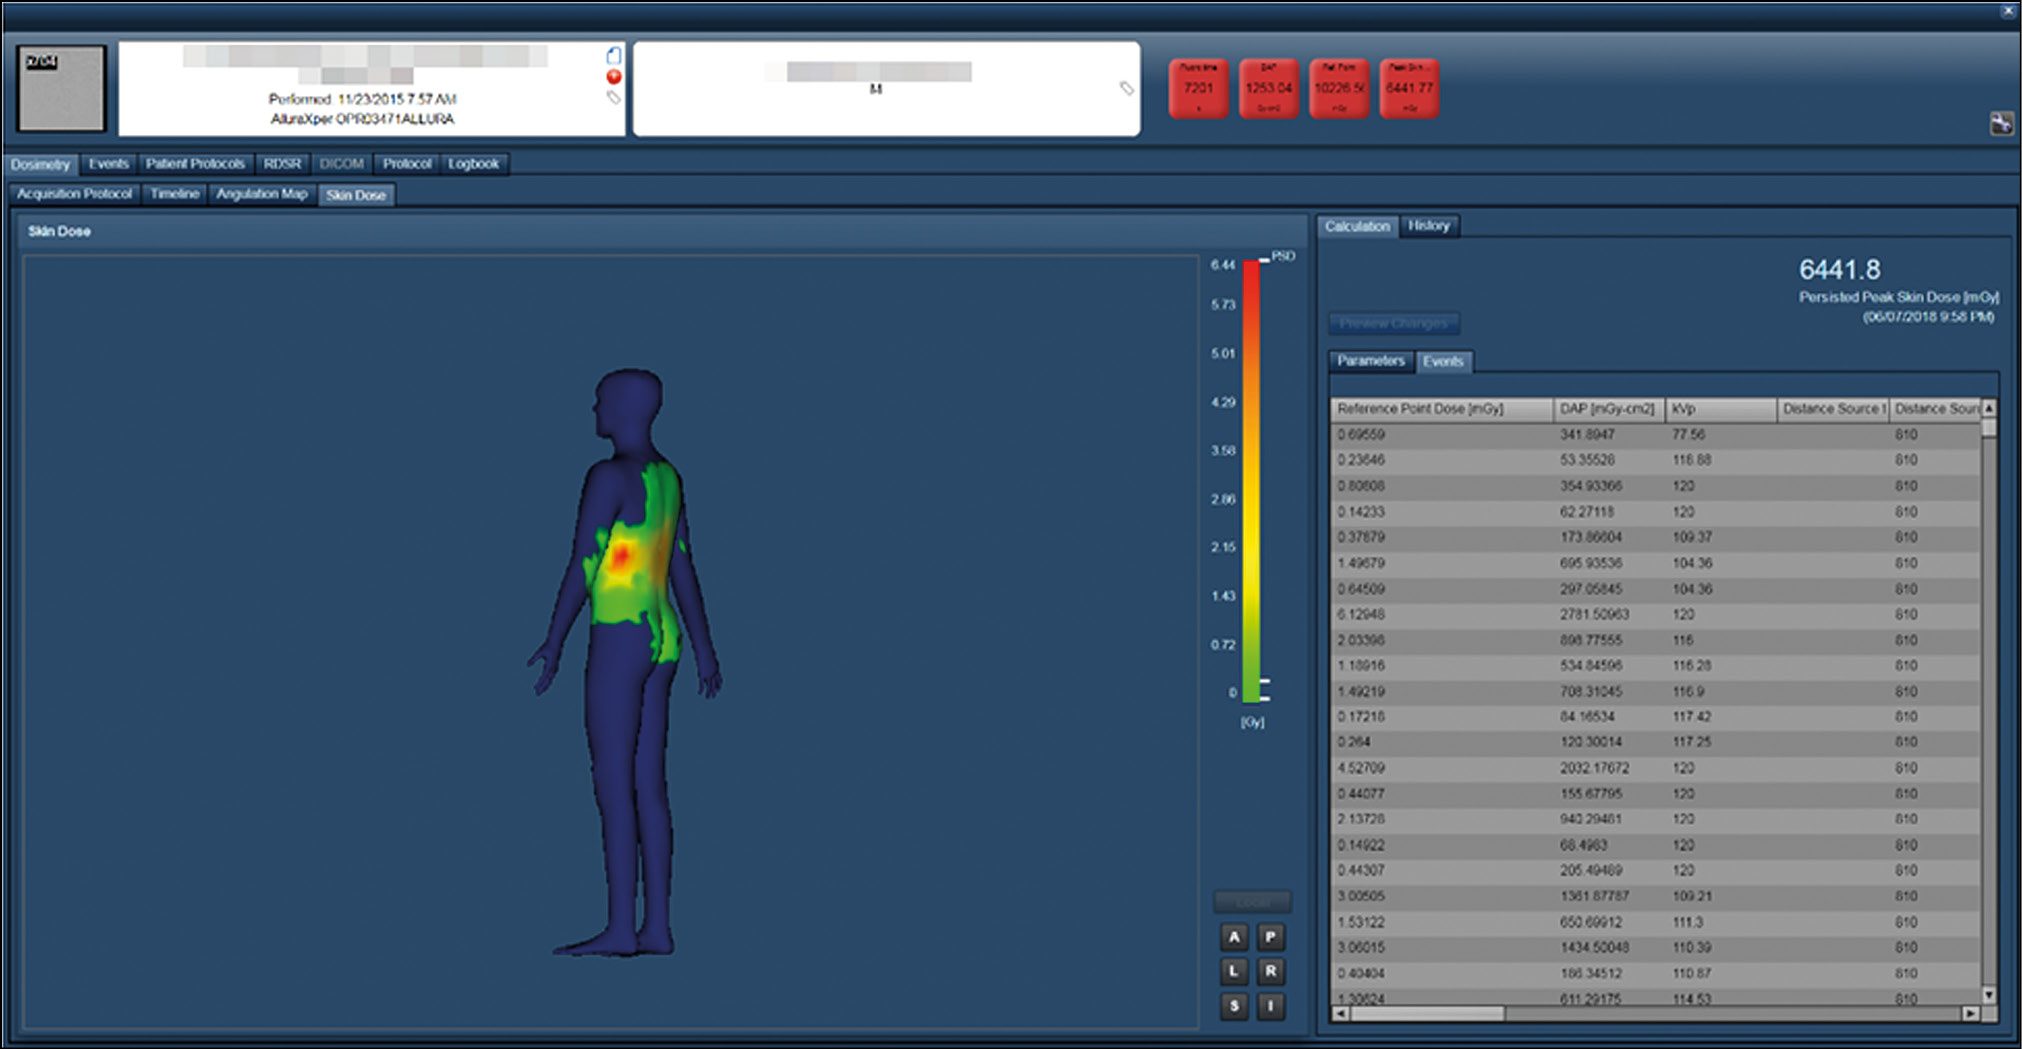Switch to the RDSR tab
This screenshot has height=1049, width=2022.
[x=282, y=164]
